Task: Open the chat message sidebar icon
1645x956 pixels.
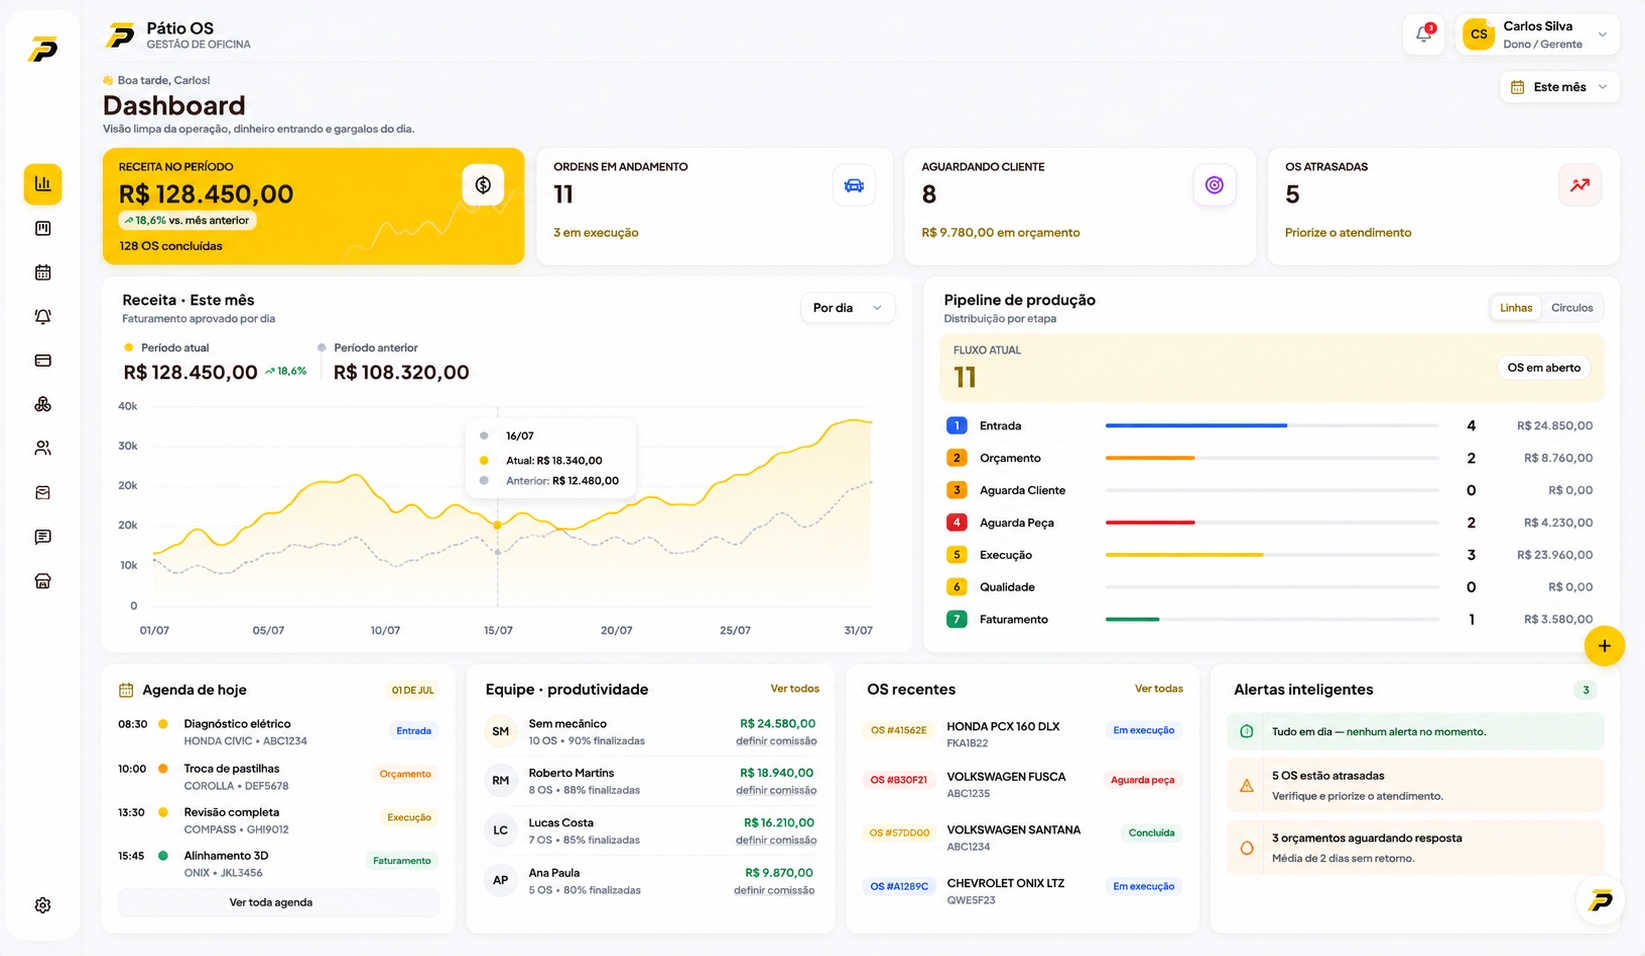Action: (43, 537)
